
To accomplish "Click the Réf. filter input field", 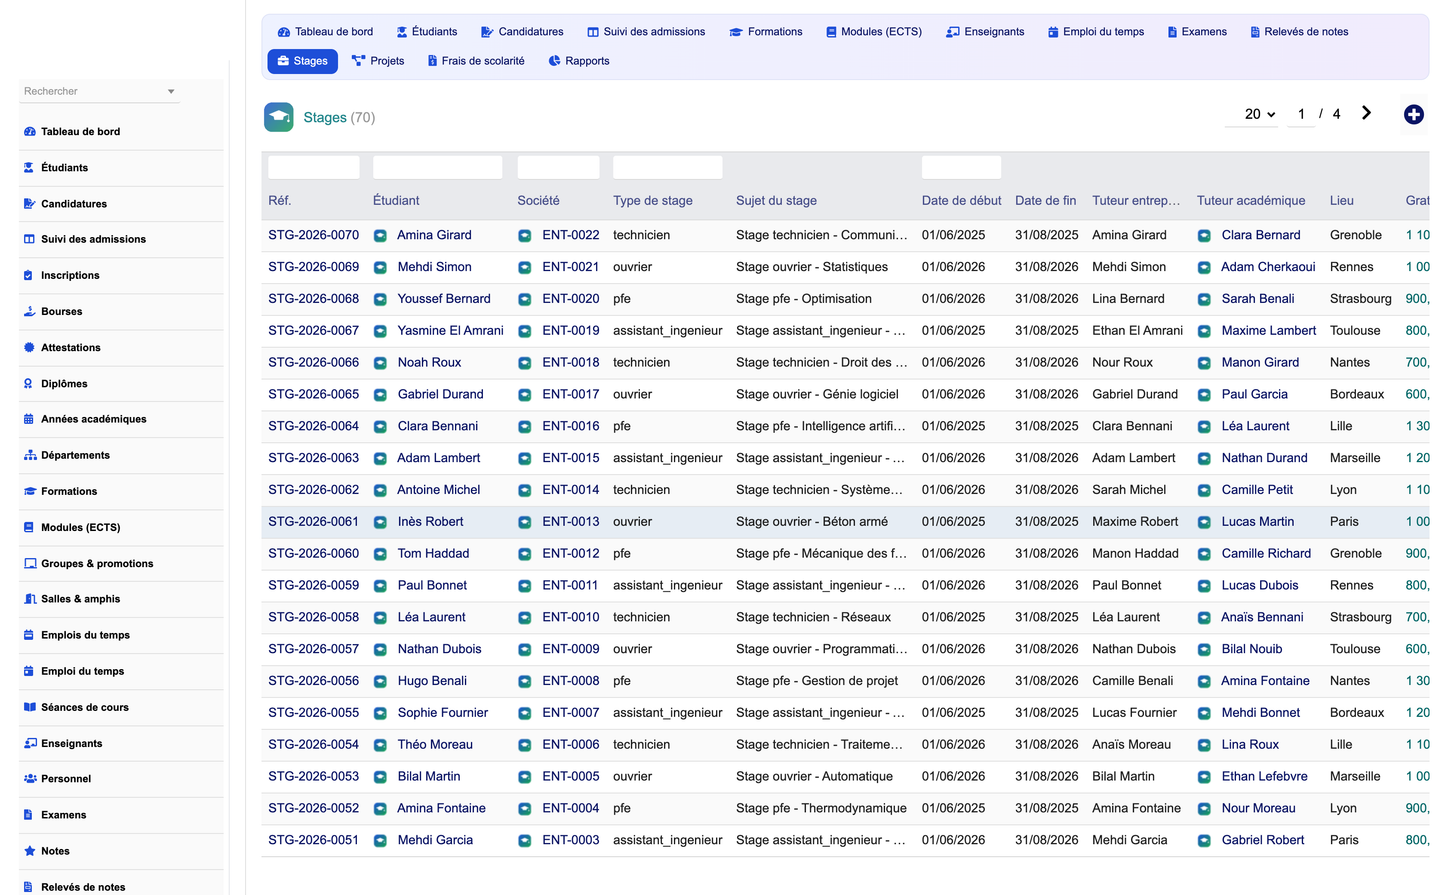I will 314,167.
